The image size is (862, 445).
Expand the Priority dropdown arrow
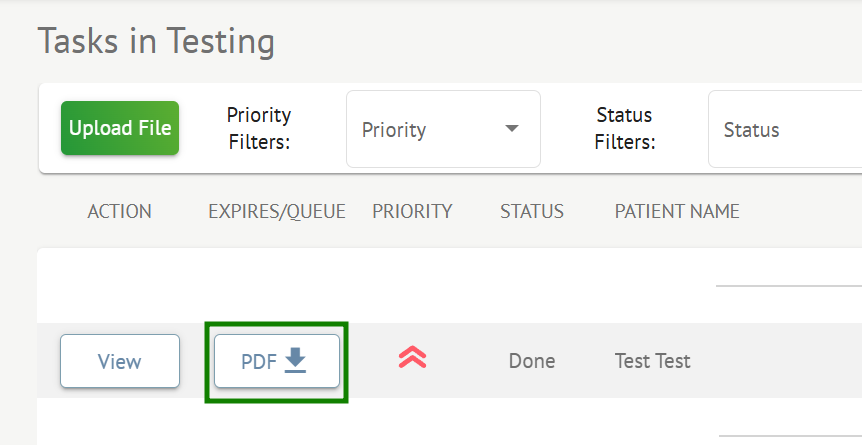[x=512, y=129]
